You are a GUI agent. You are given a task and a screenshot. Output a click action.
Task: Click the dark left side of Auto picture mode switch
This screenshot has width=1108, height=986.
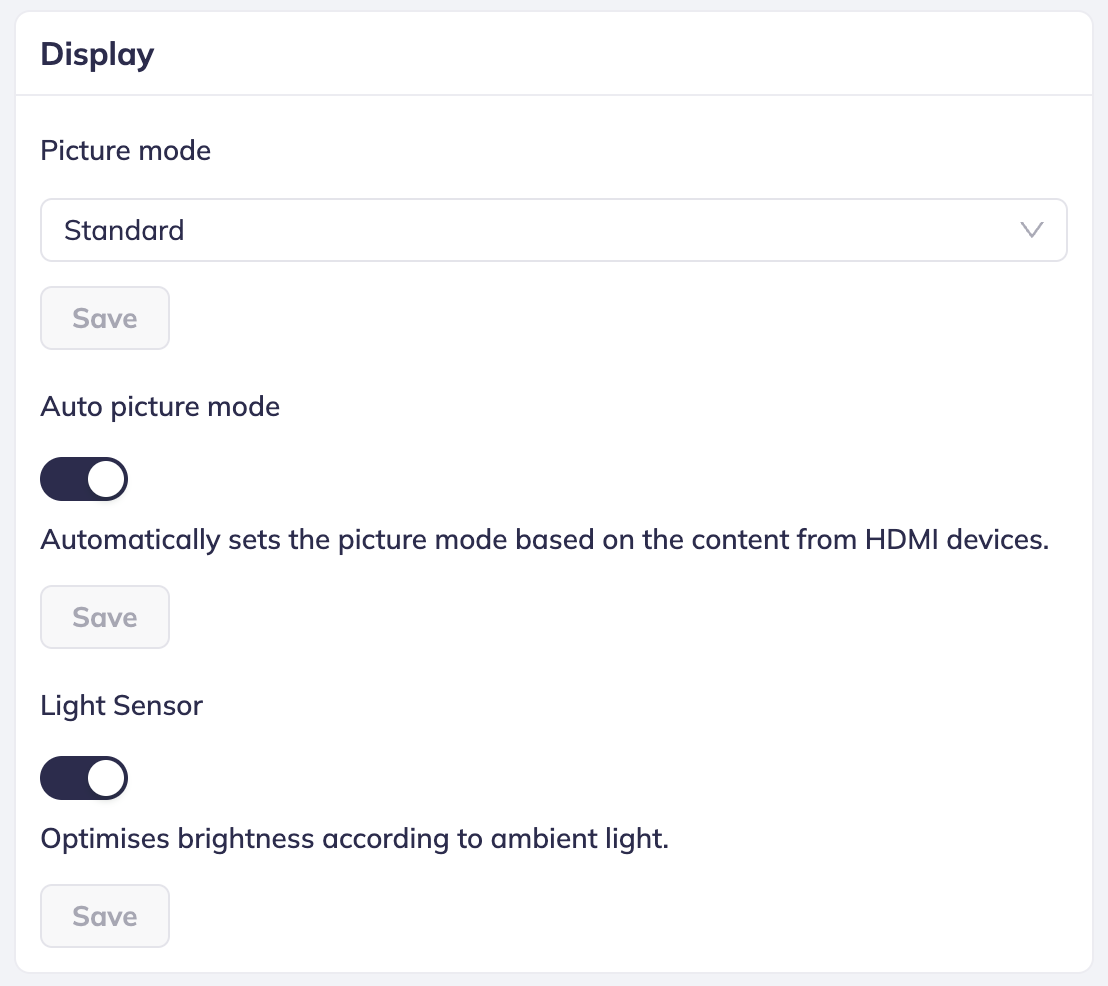click(61, 480)
